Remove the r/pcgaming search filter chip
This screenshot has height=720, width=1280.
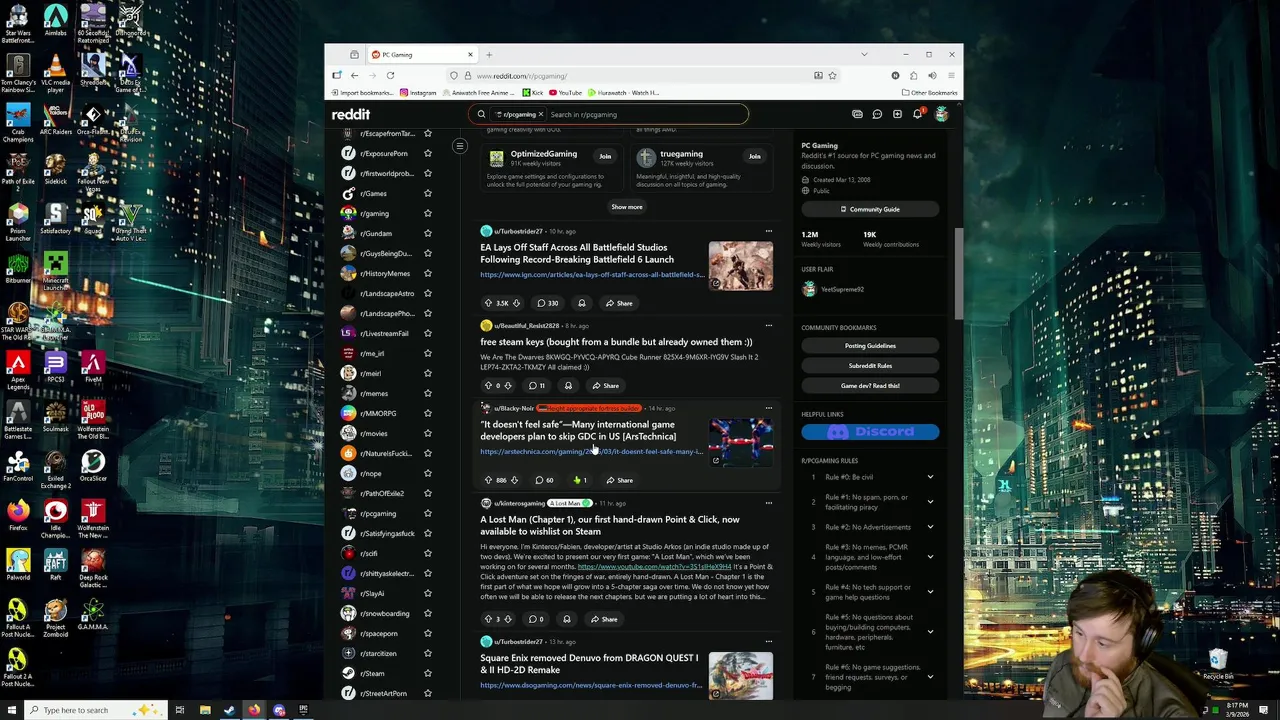tap(541, 114)
